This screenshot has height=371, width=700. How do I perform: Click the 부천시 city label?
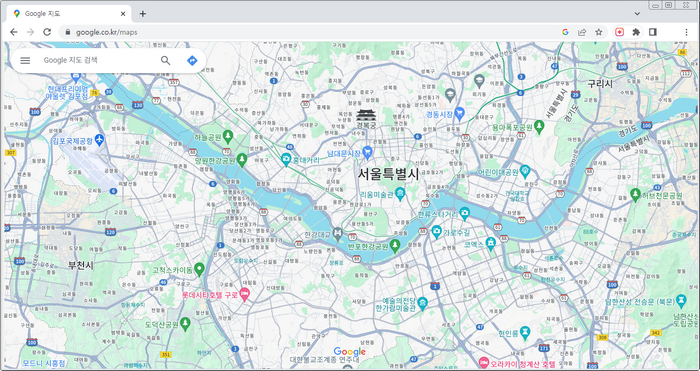pyautogui.click(x=81, y=265)
